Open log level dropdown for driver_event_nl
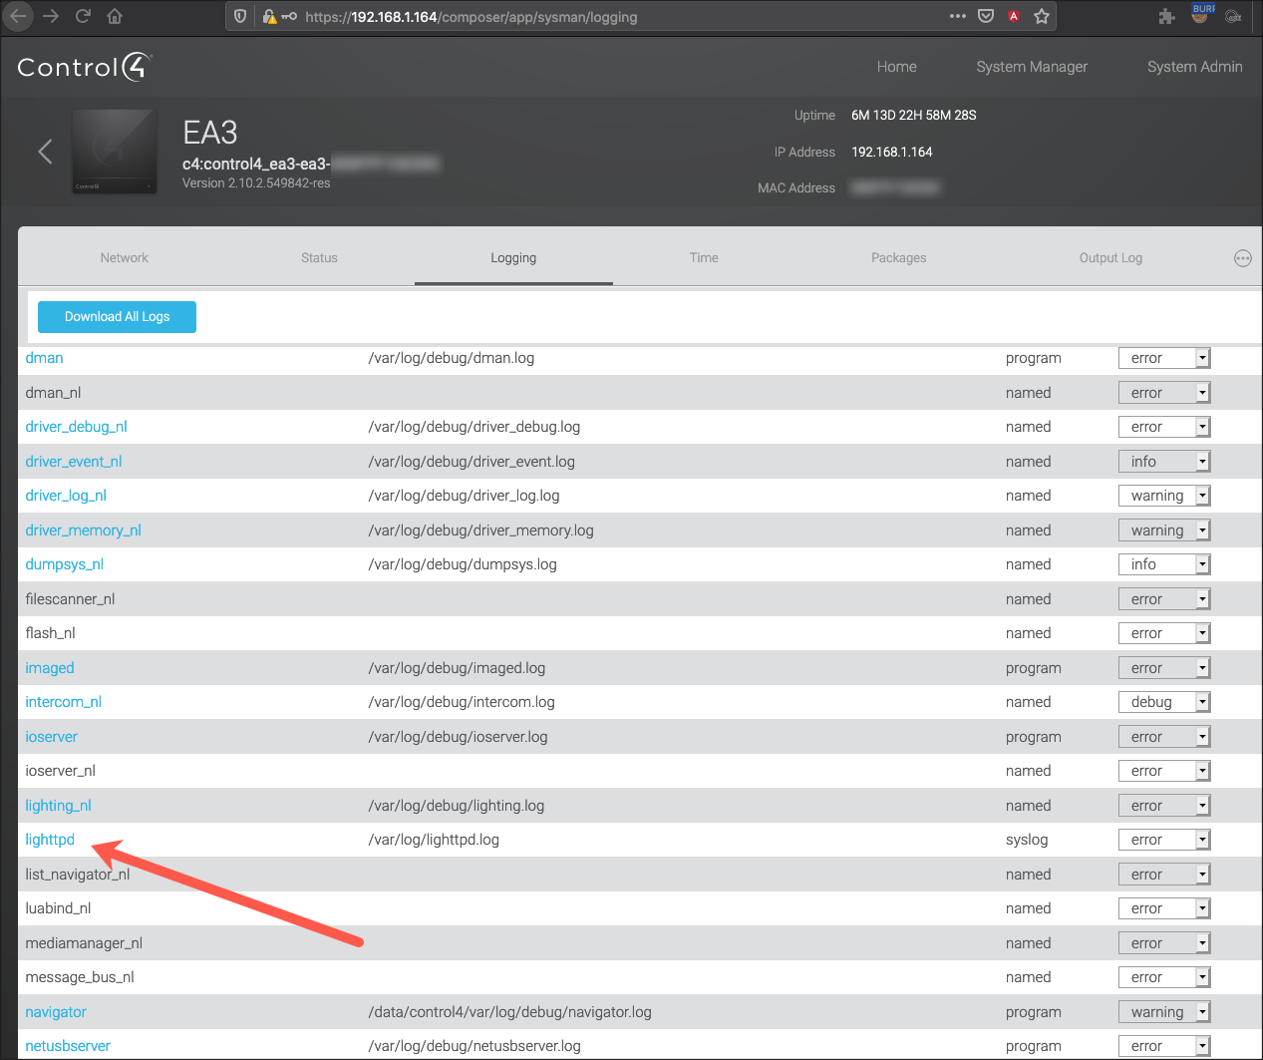Image resolution: width=1263 pixels, height=1060 pixels. 1164,461
